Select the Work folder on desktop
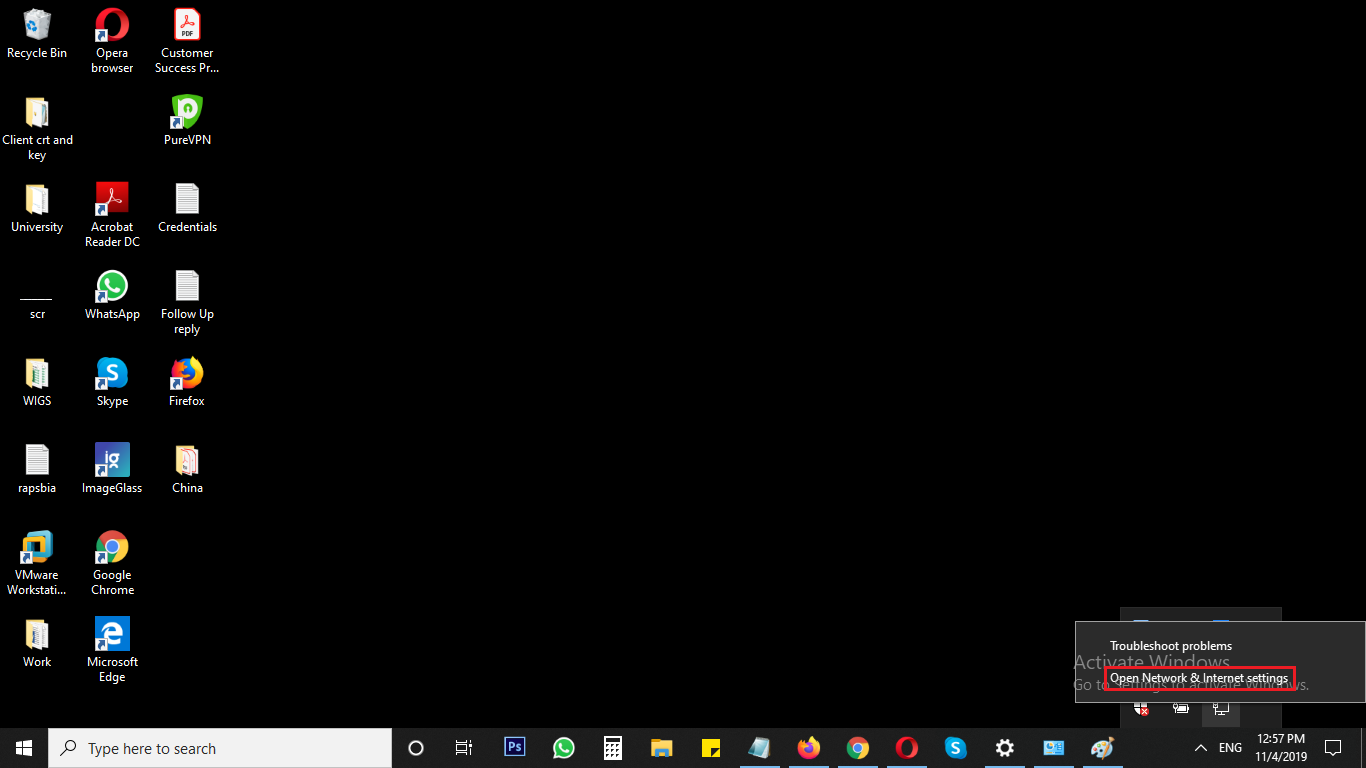Image resolution: width=1366 pixels, height=768 pixels. pos(37,643)
